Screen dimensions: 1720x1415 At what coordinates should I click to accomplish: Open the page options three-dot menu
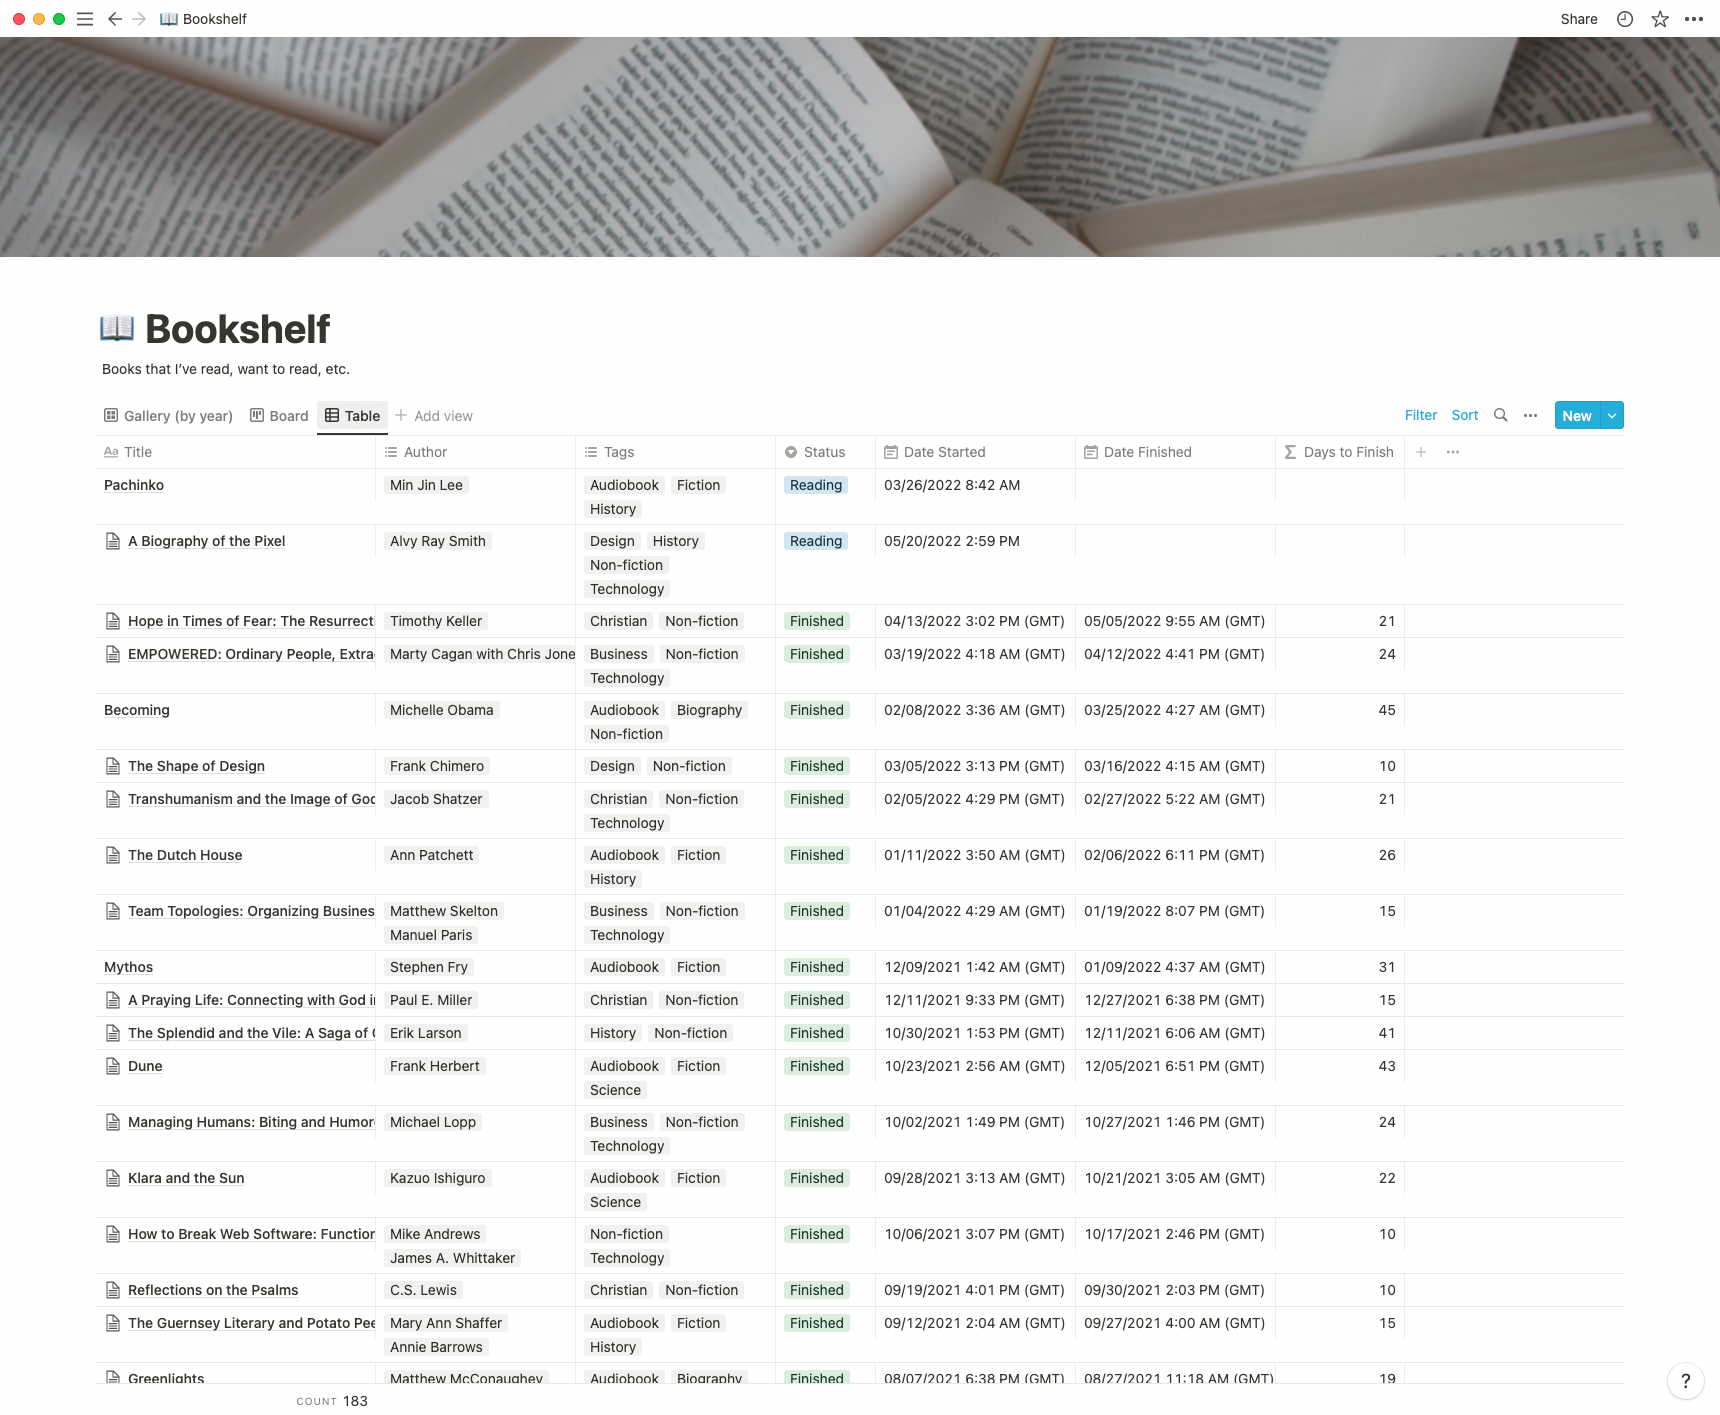[x=1694, y=19]
